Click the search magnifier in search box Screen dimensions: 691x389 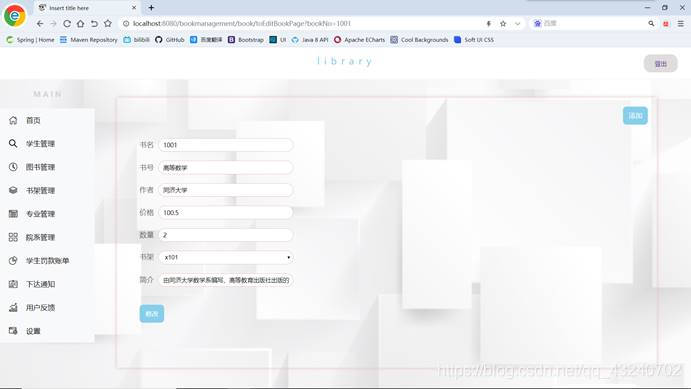tap(651, 23)
